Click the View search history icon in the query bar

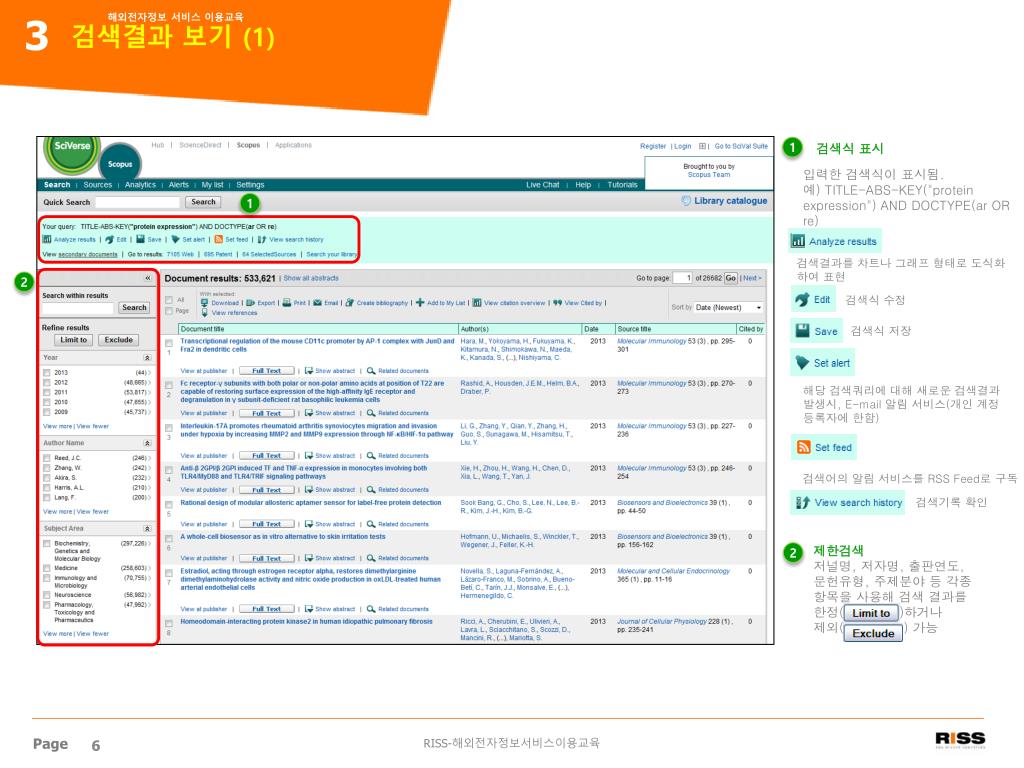coord(262,240)
